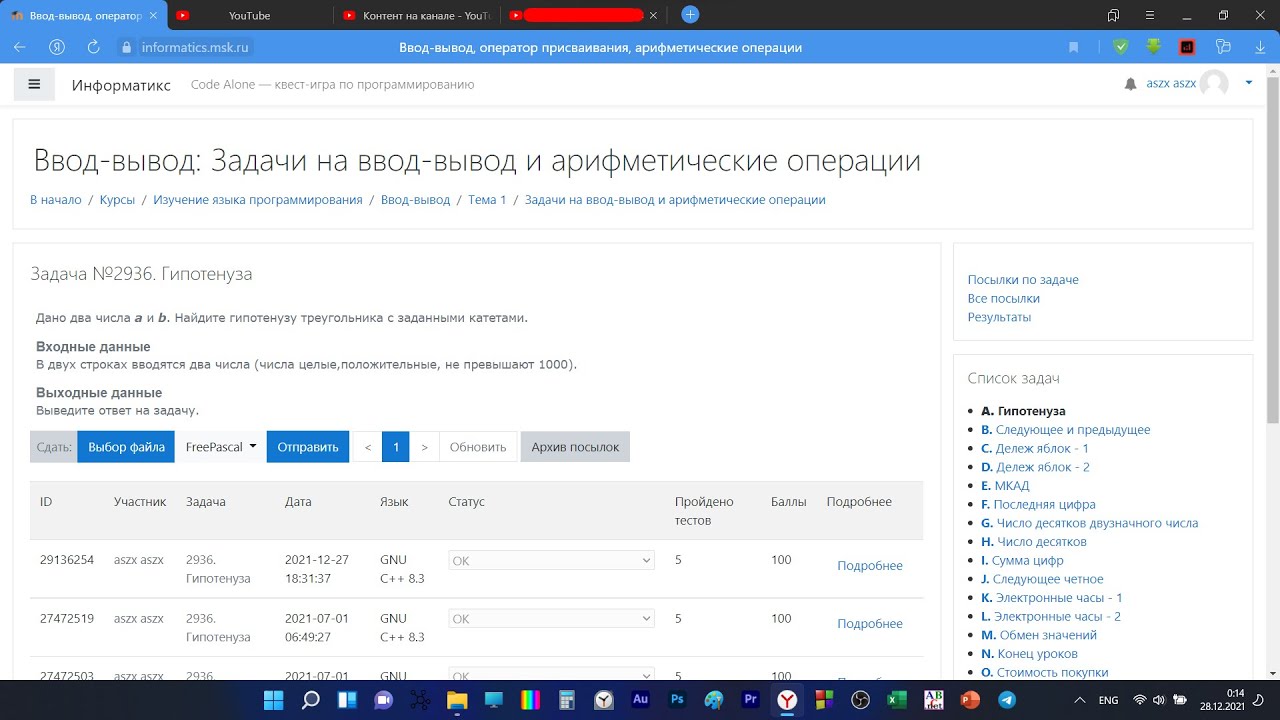Screen dimensions: 1280x720
Task: Click the Yandex Browser taskbar icon
Action: pyautogui.click(x=788, y=700)
